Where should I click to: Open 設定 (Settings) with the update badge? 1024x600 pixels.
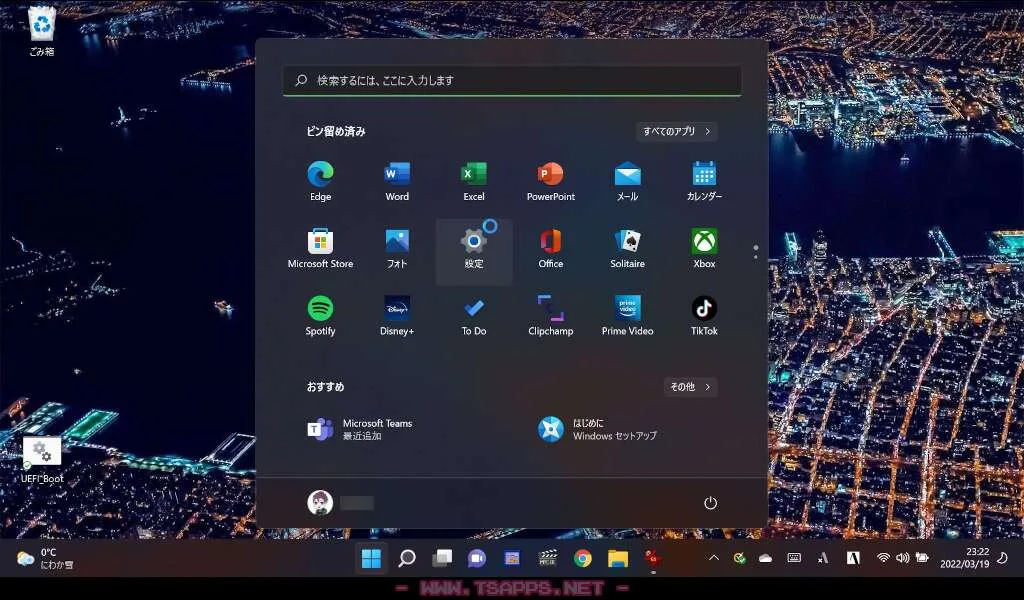click(x=473, y=247)
